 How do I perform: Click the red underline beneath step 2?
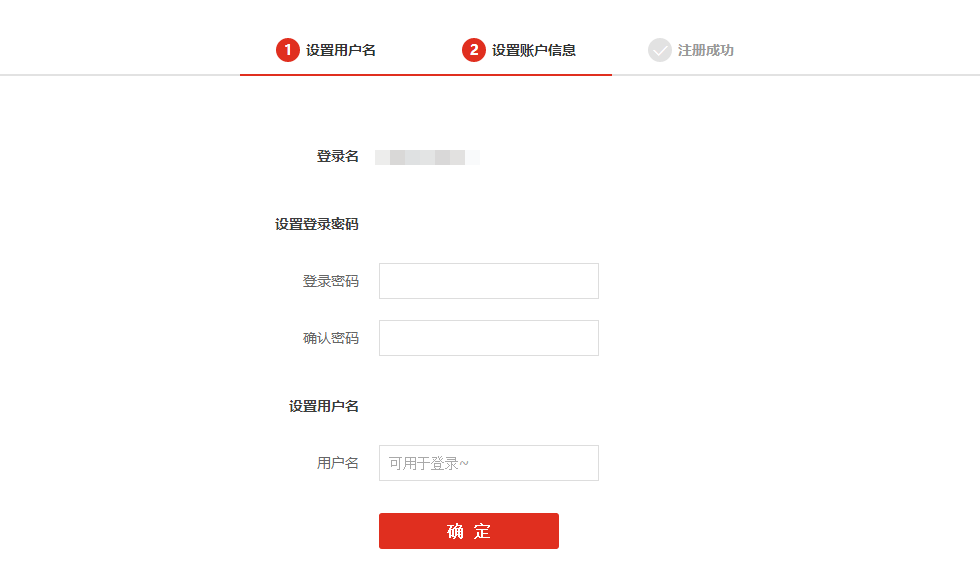click(x=519, y=75)
